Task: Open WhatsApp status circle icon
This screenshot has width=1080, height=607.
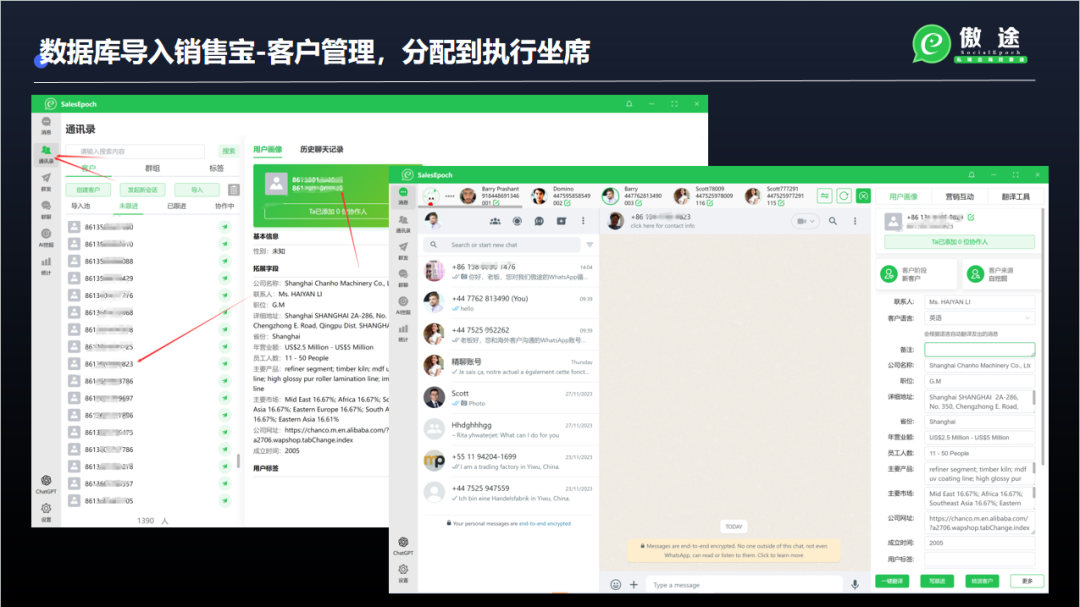Action: point(517,221)
